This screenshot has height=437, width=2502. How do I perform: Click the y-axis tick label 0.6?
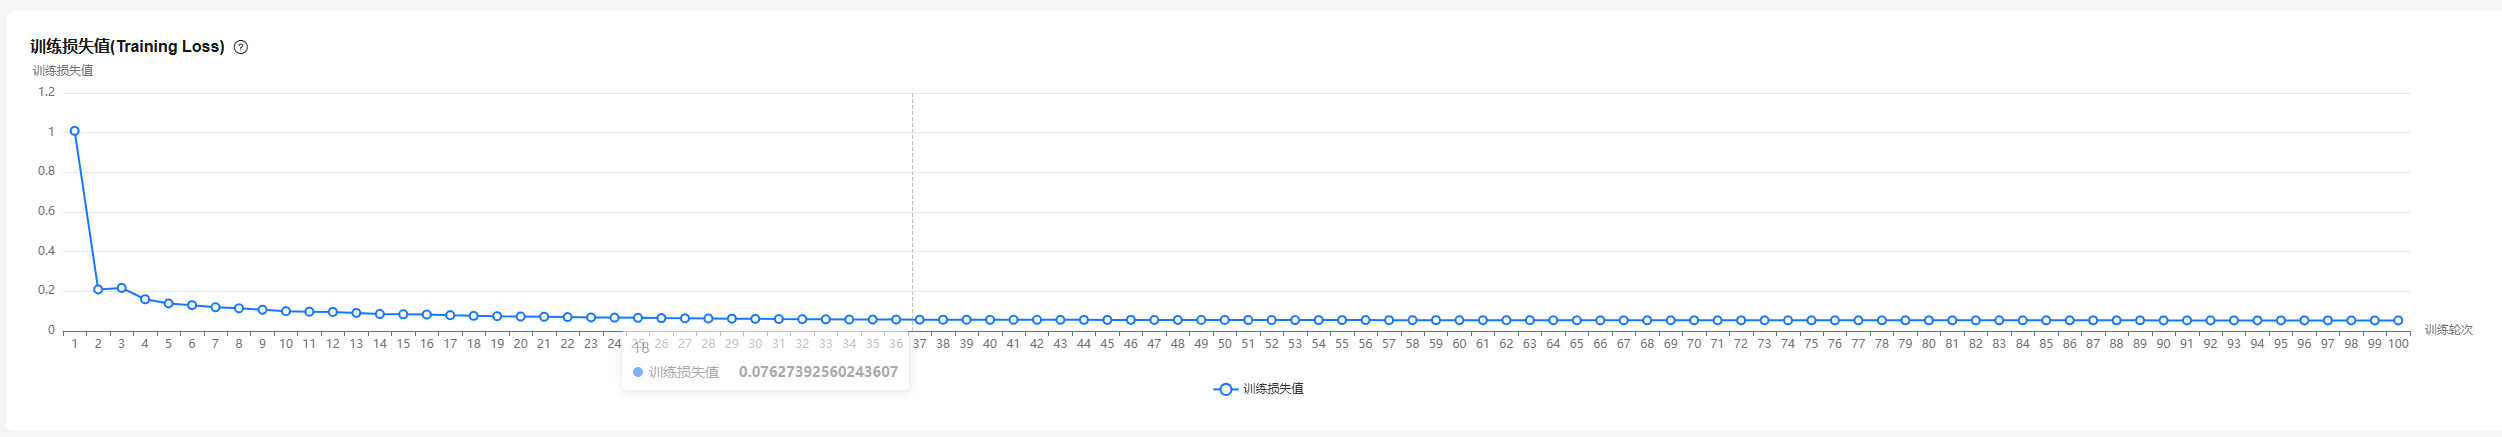pyautogui.click(x=47, y=211)
